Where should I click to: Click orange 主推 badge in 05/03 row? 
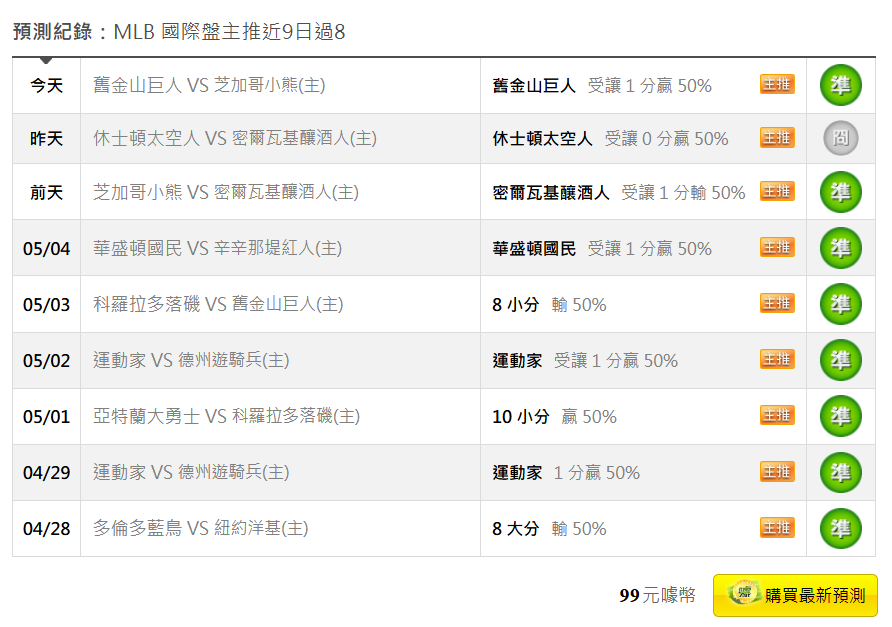coord(777,303)
